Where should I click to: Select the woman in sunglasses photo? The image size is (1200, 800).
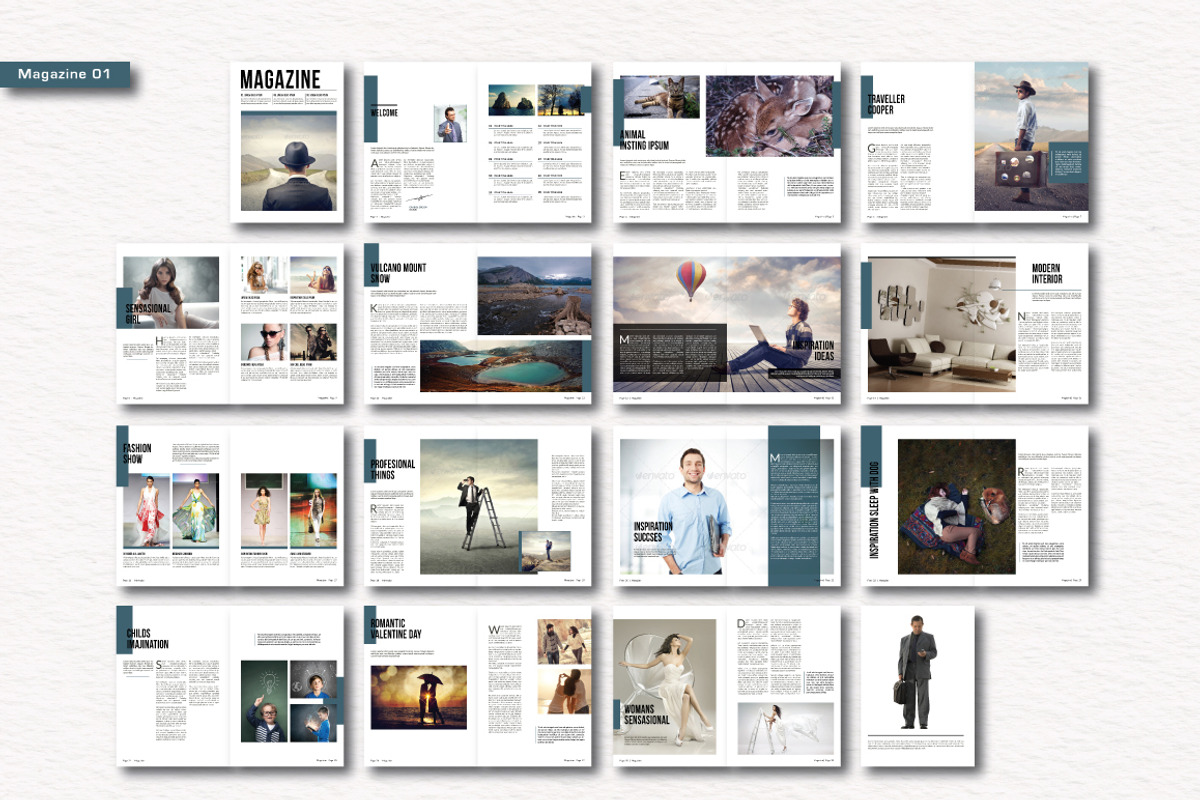[265, 342]
